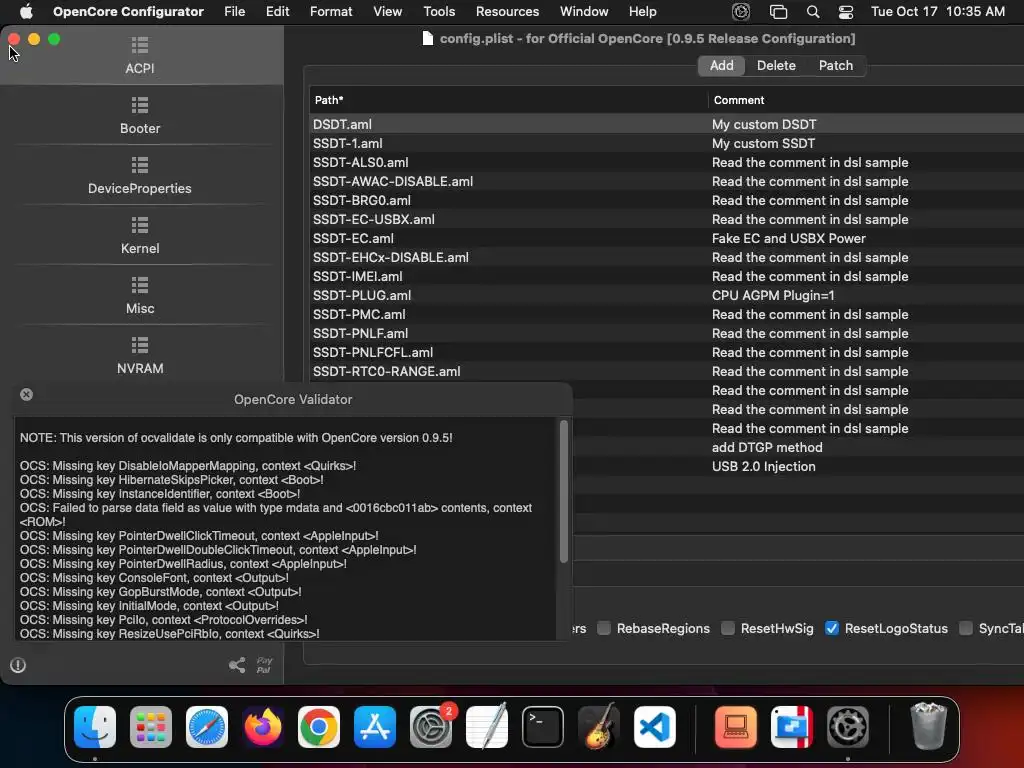Screen dimensions: 1024x768
Task: Enable the ResetHwSig checkbox
Action: click(728, 628)
